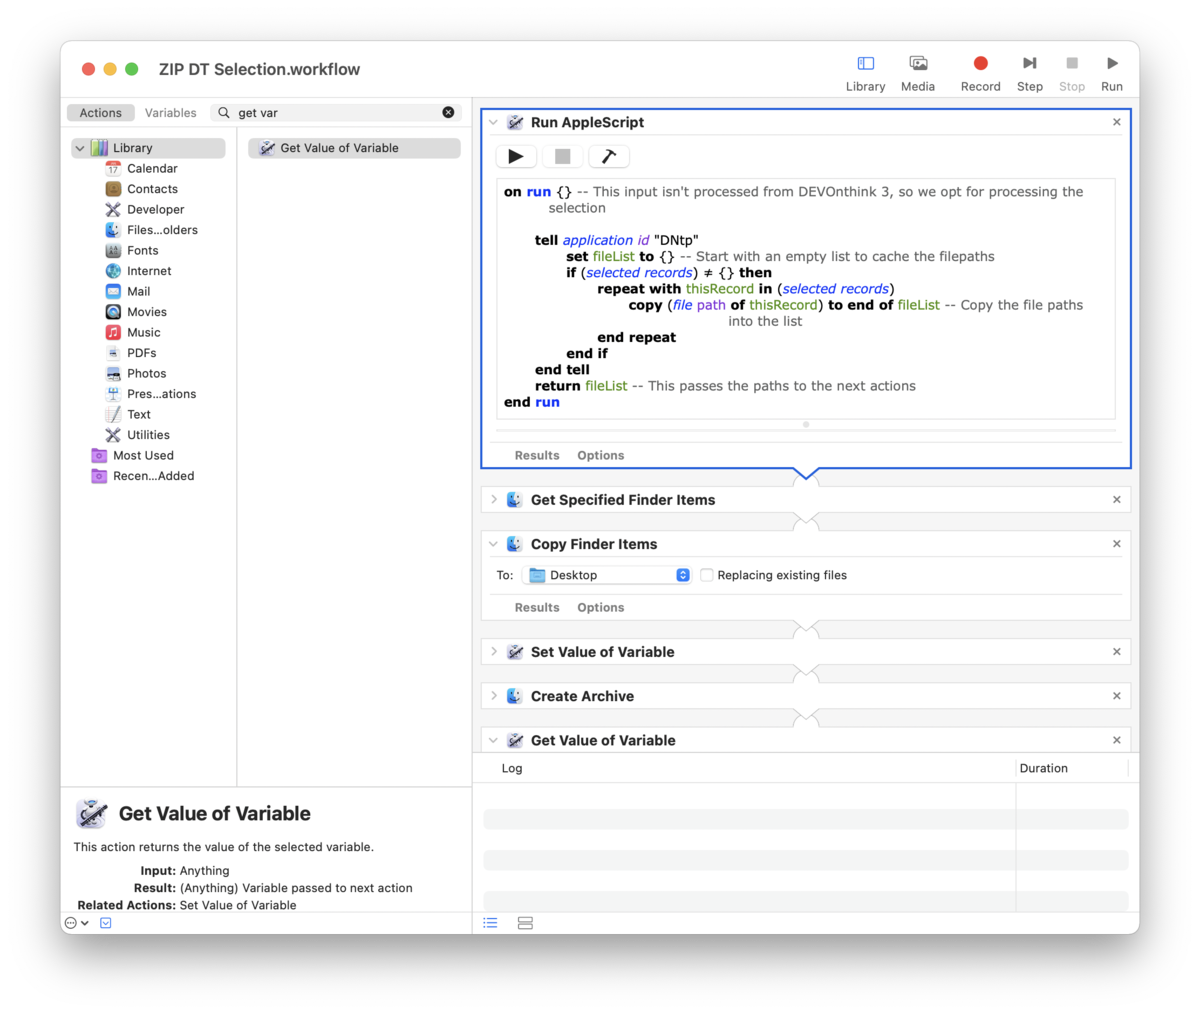Open the PDFs category

pyautogui.click(x=141, y=353)
